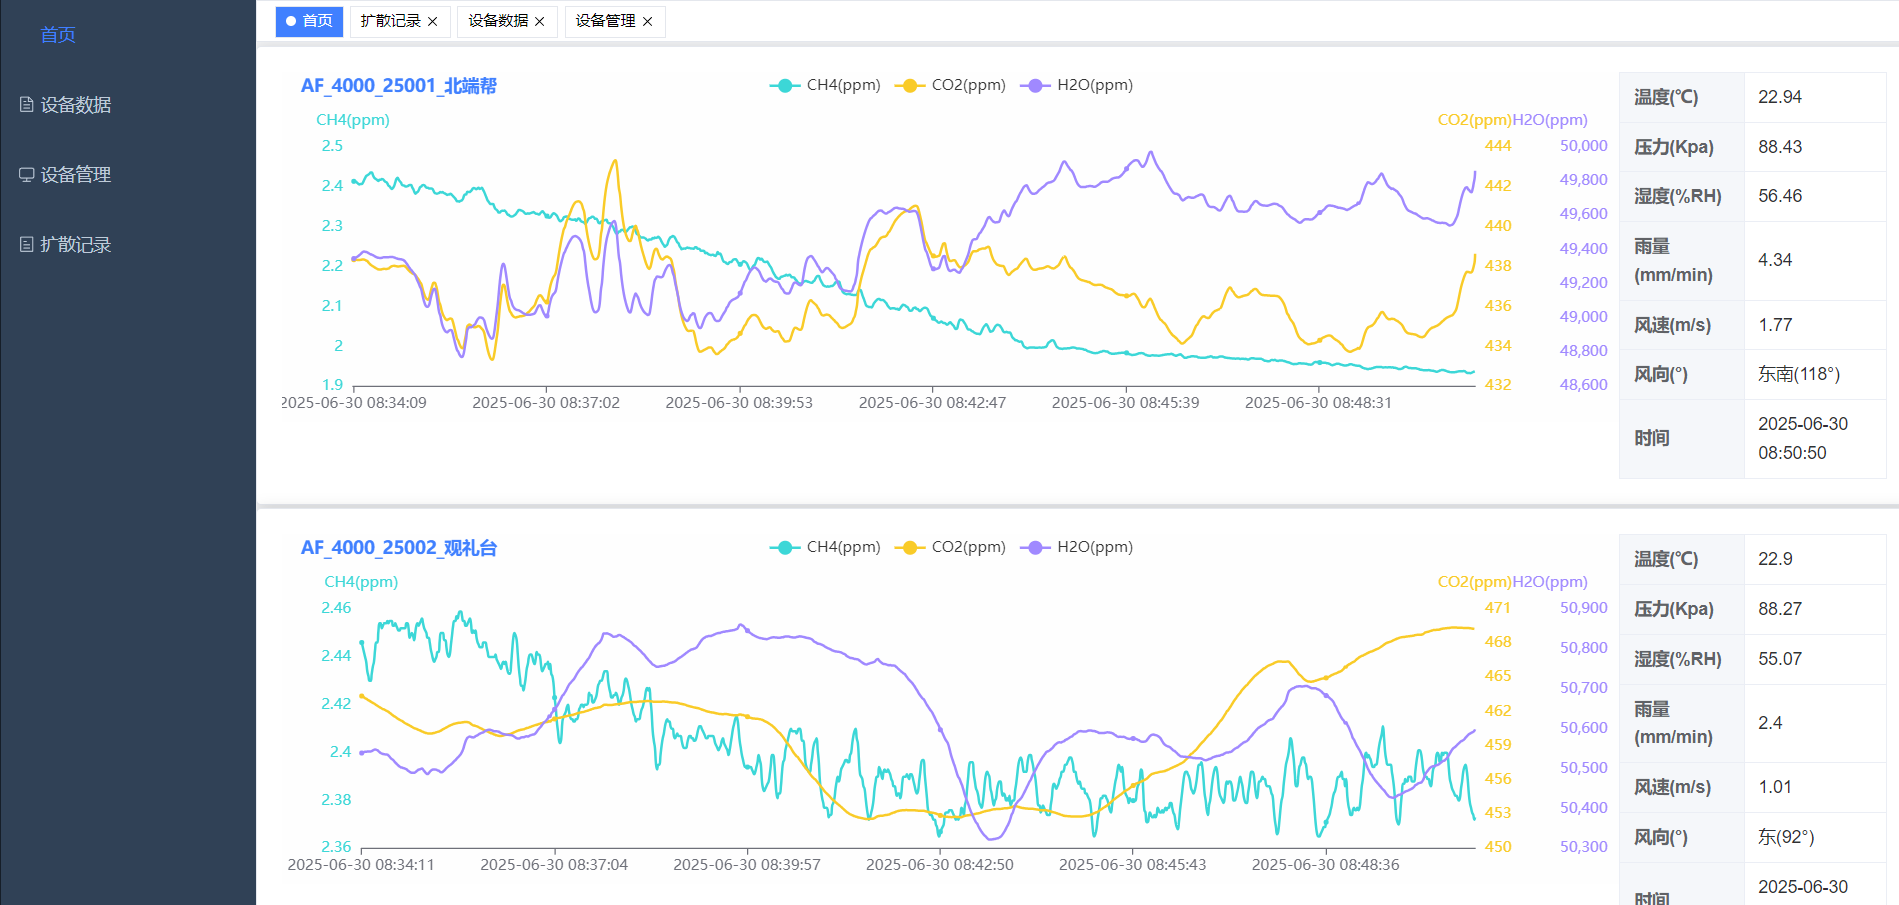
Task: Click the 设备管理 monitor icon in sidebar
Action: (27, 174)
